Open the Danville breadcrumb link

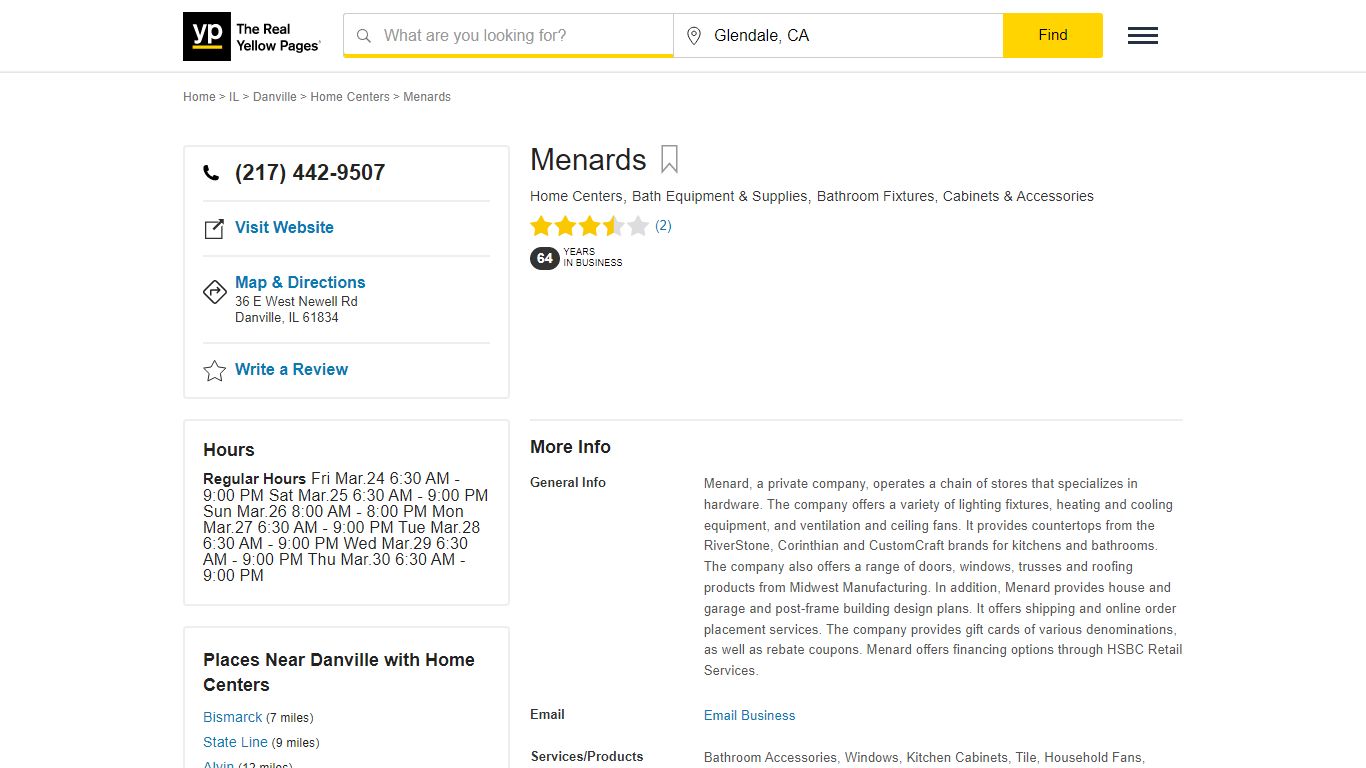tap(275, 97)
